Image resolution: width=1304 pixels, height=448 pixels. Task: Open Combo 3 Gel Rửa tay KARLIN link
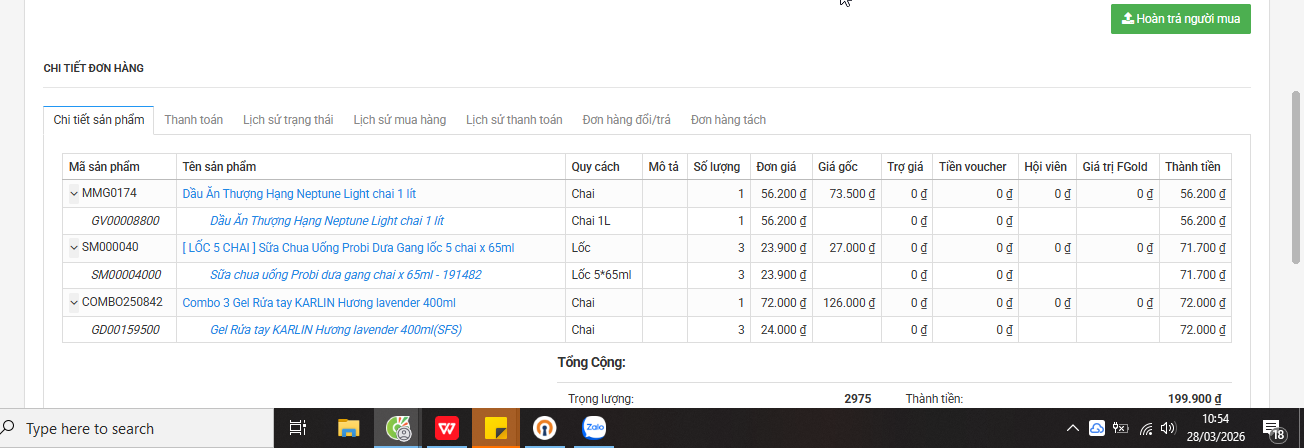pos(319,302)
